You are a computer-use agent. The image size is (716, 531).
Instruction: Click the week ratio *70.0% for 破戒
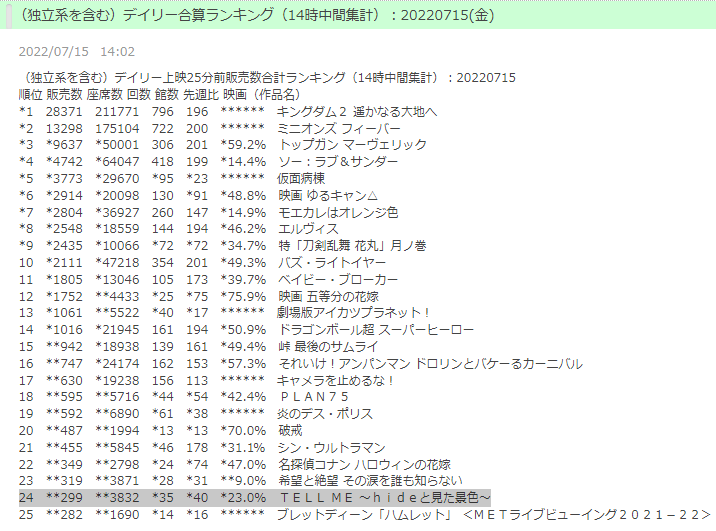tap(243, 431)
